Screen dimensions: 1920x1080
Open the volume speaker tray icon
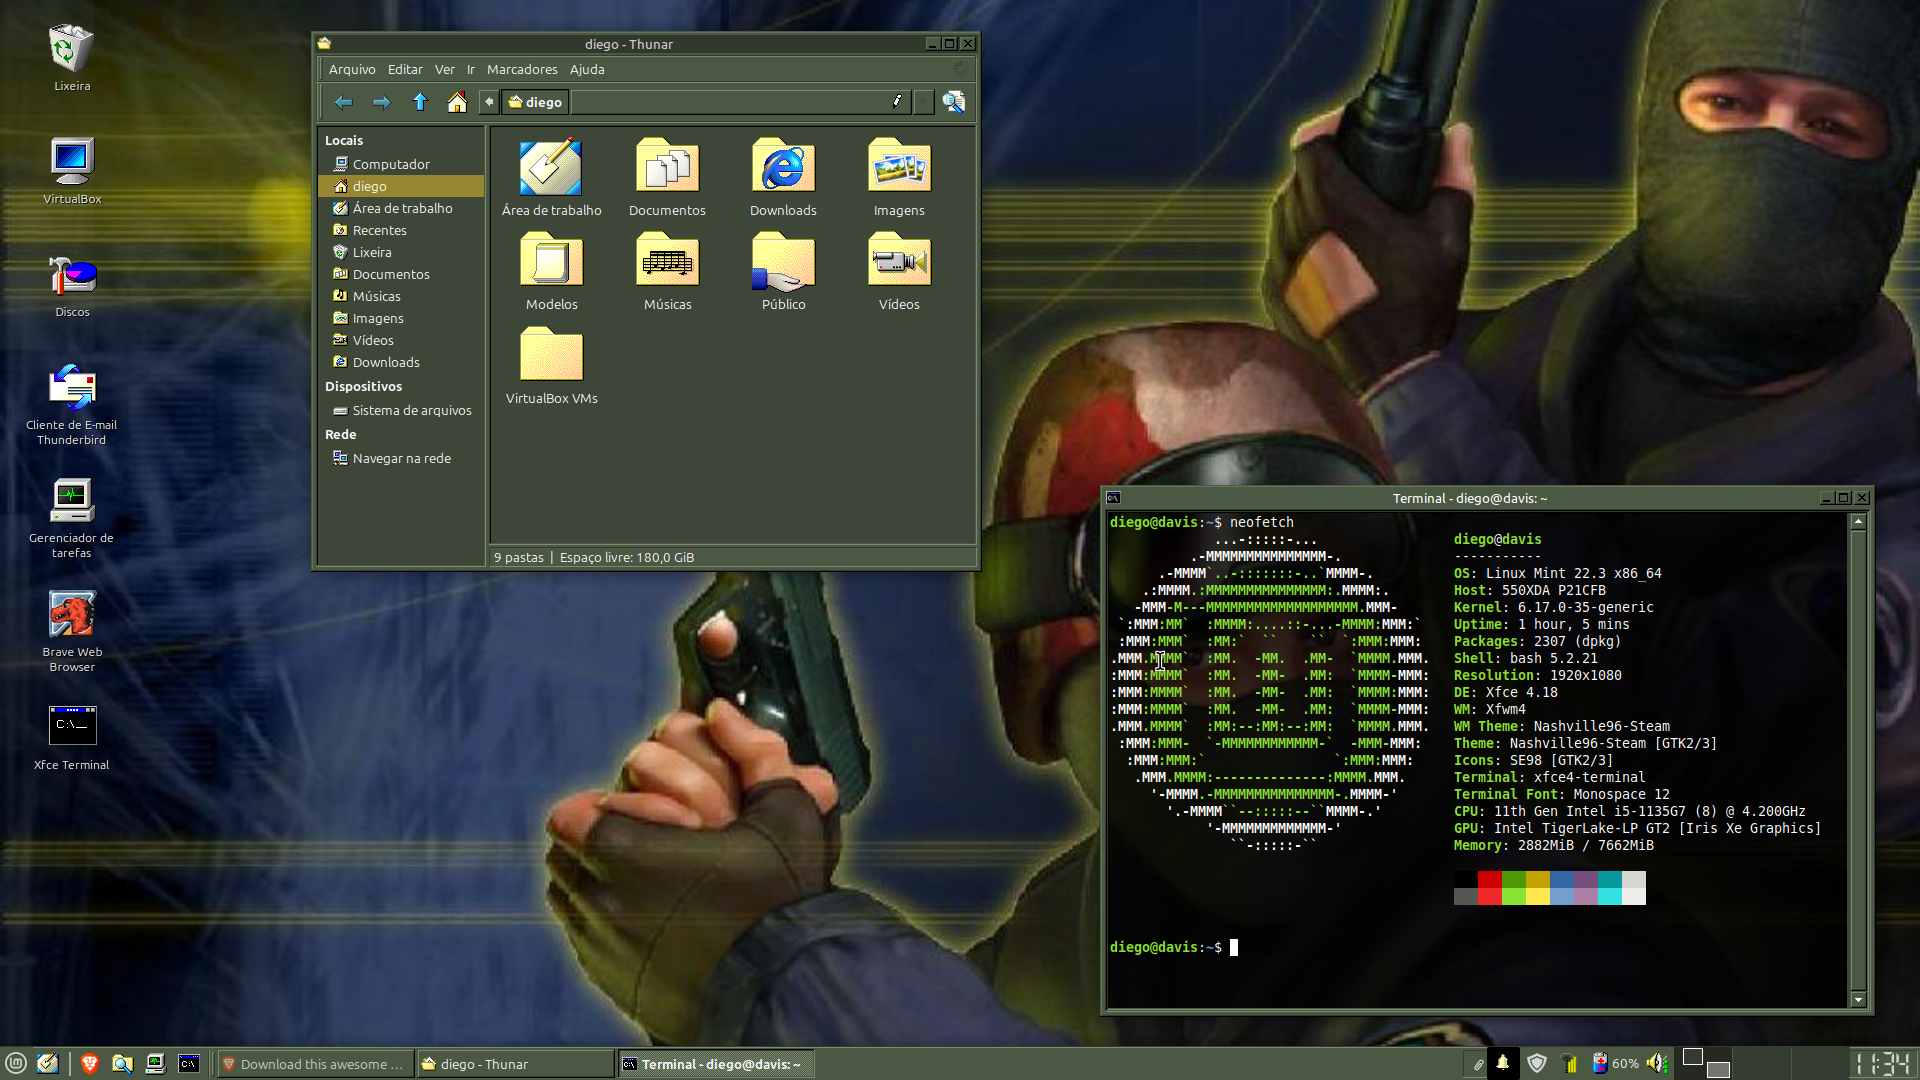tap(1657, 1063)
